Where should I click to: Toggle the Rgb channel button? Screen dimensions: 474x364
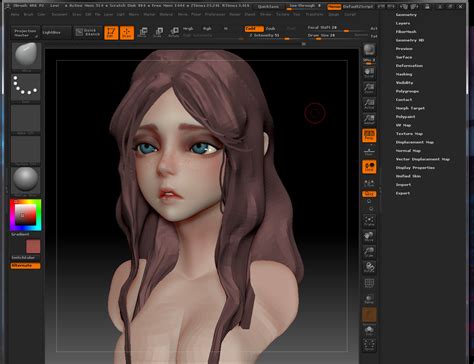pos(207,29)
